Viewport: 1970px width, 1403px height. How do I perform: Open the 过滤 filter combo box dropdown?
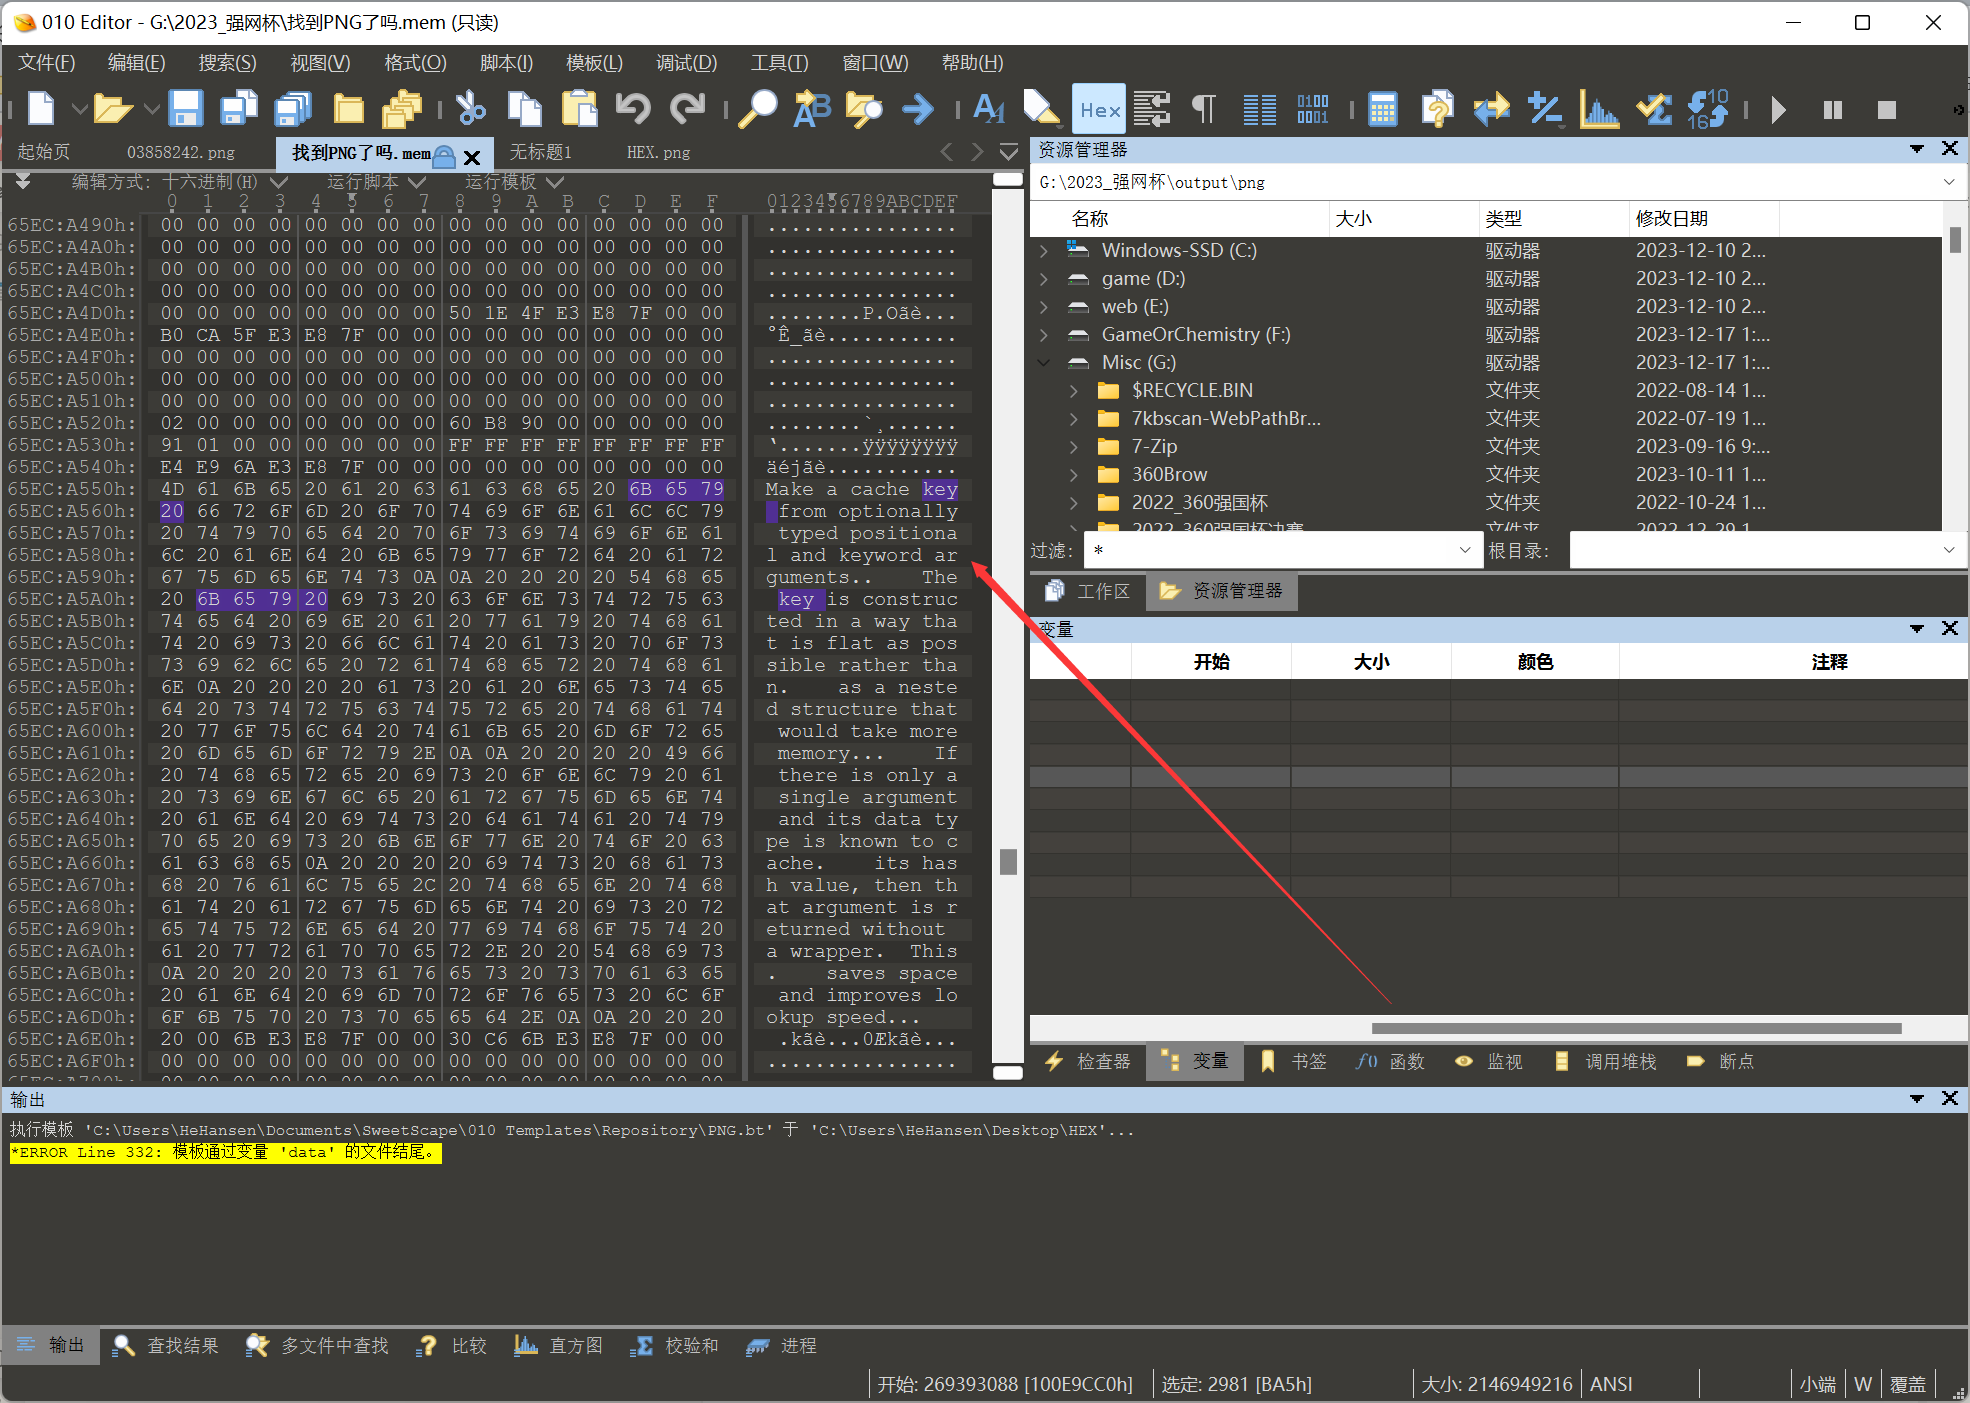coord(1465,550)
